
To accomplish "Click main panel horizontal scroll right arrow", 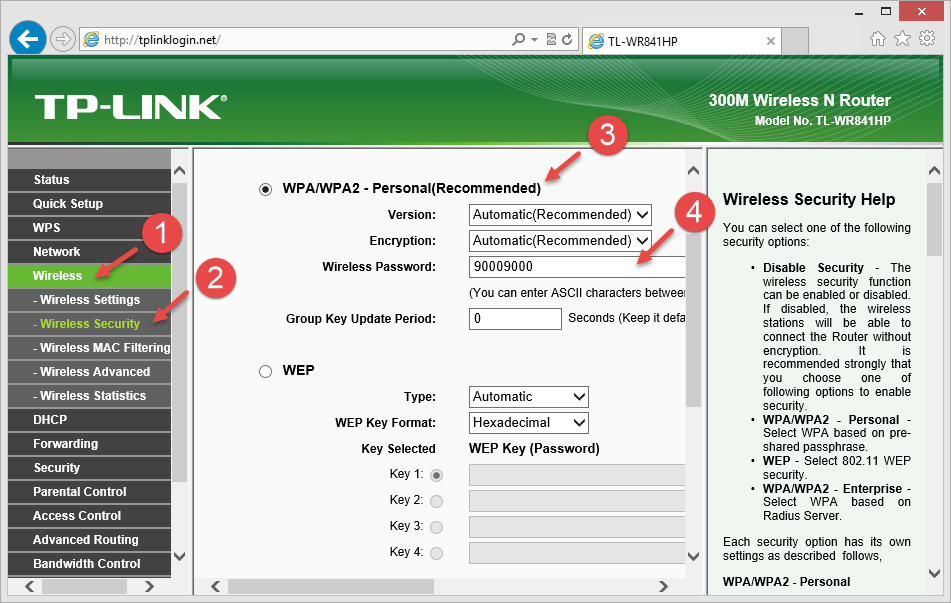I will pos(663,587).
